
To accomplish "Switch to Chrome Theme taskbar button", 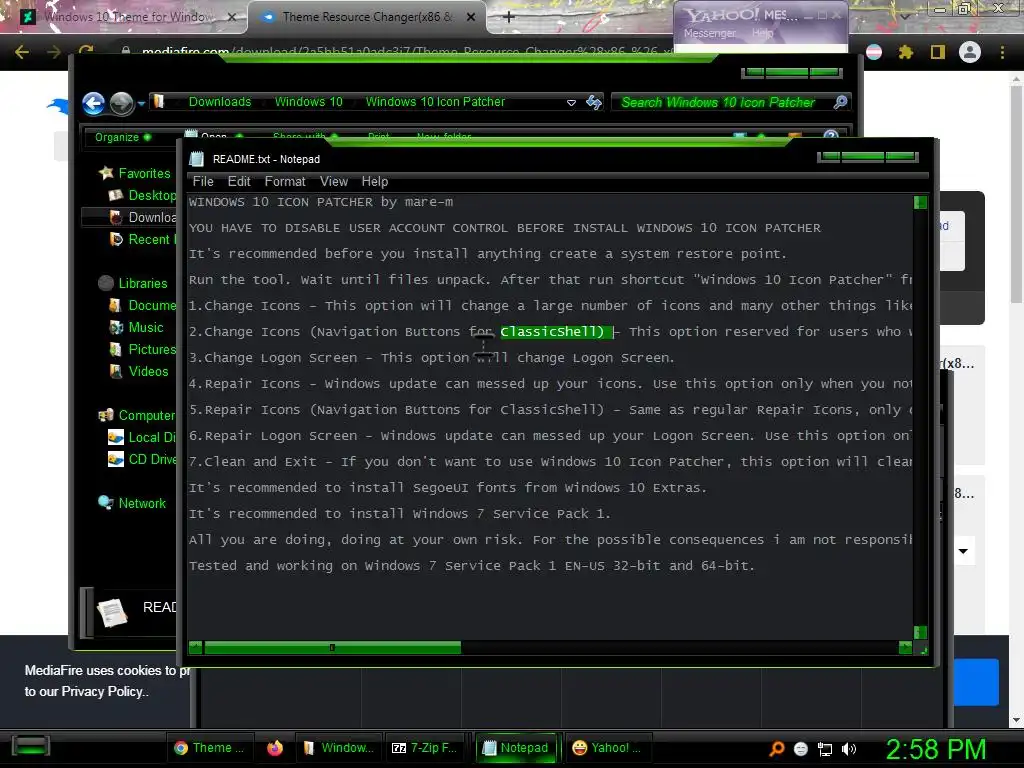I will click(209, 748).
